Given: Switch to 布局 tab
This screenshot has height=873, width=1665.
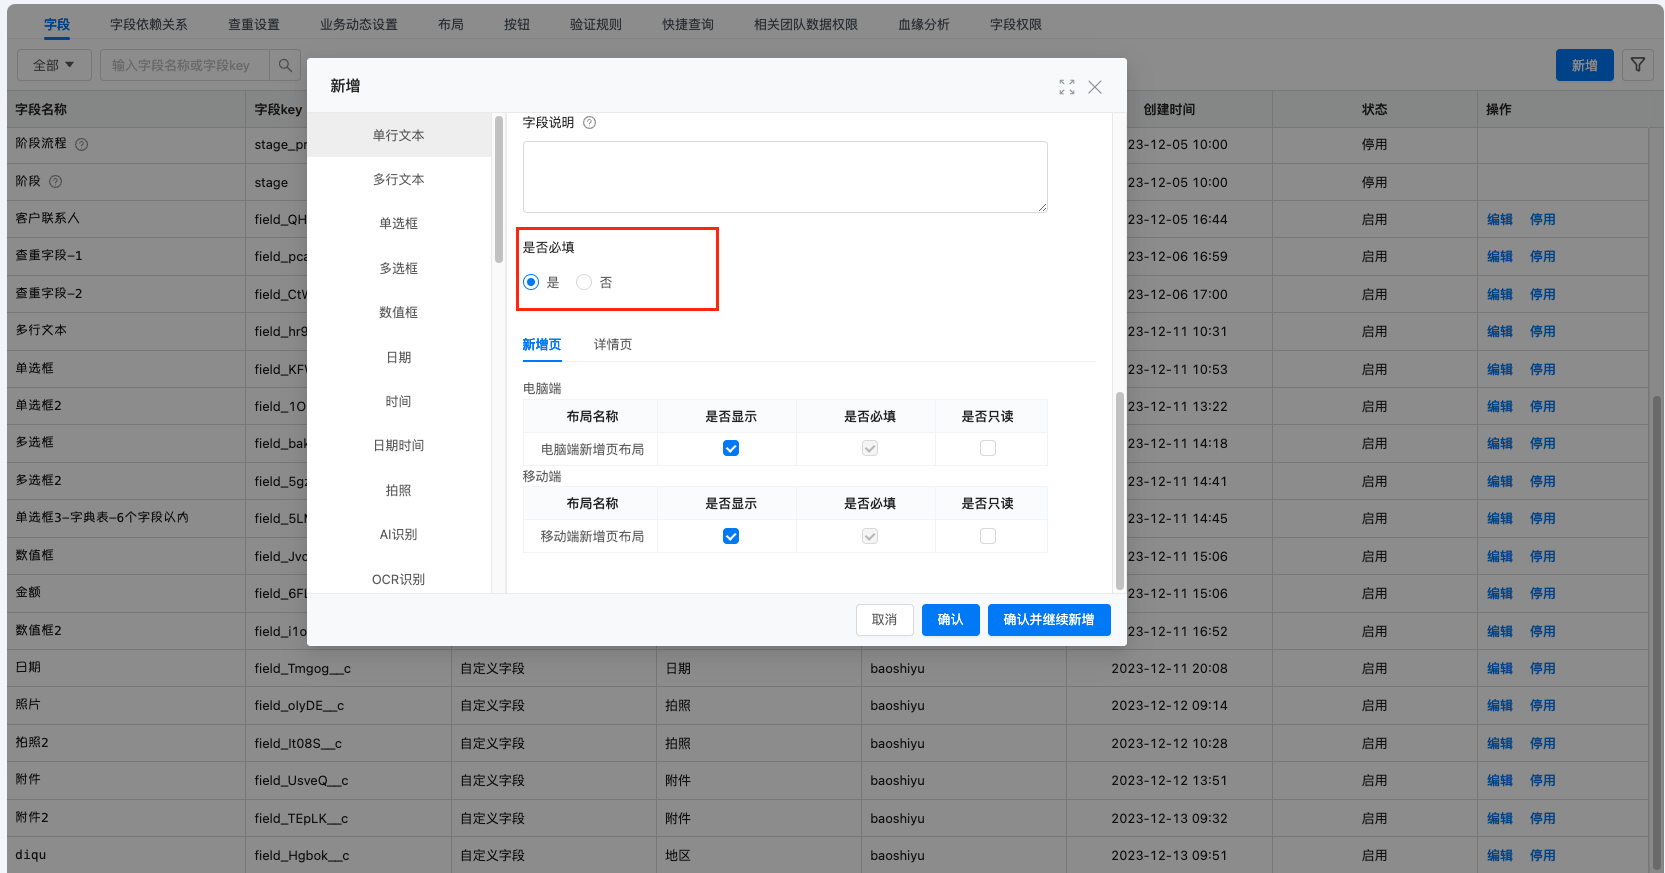Looking at the screenshot, I should point(450,24).
